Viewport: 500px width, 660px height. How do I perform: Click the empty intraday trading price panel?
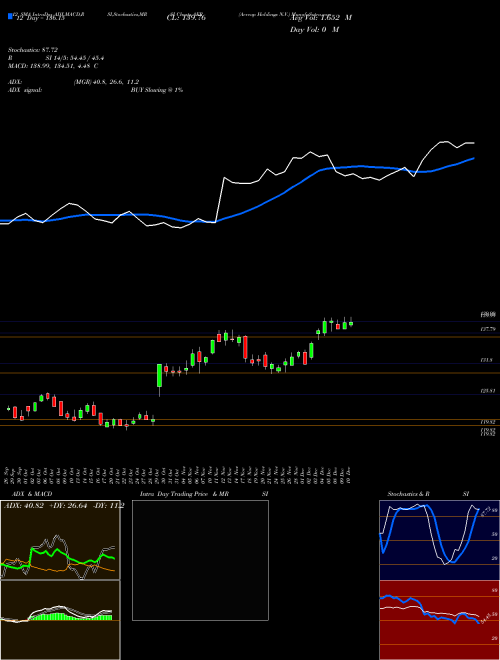click(x=200, y=560)
